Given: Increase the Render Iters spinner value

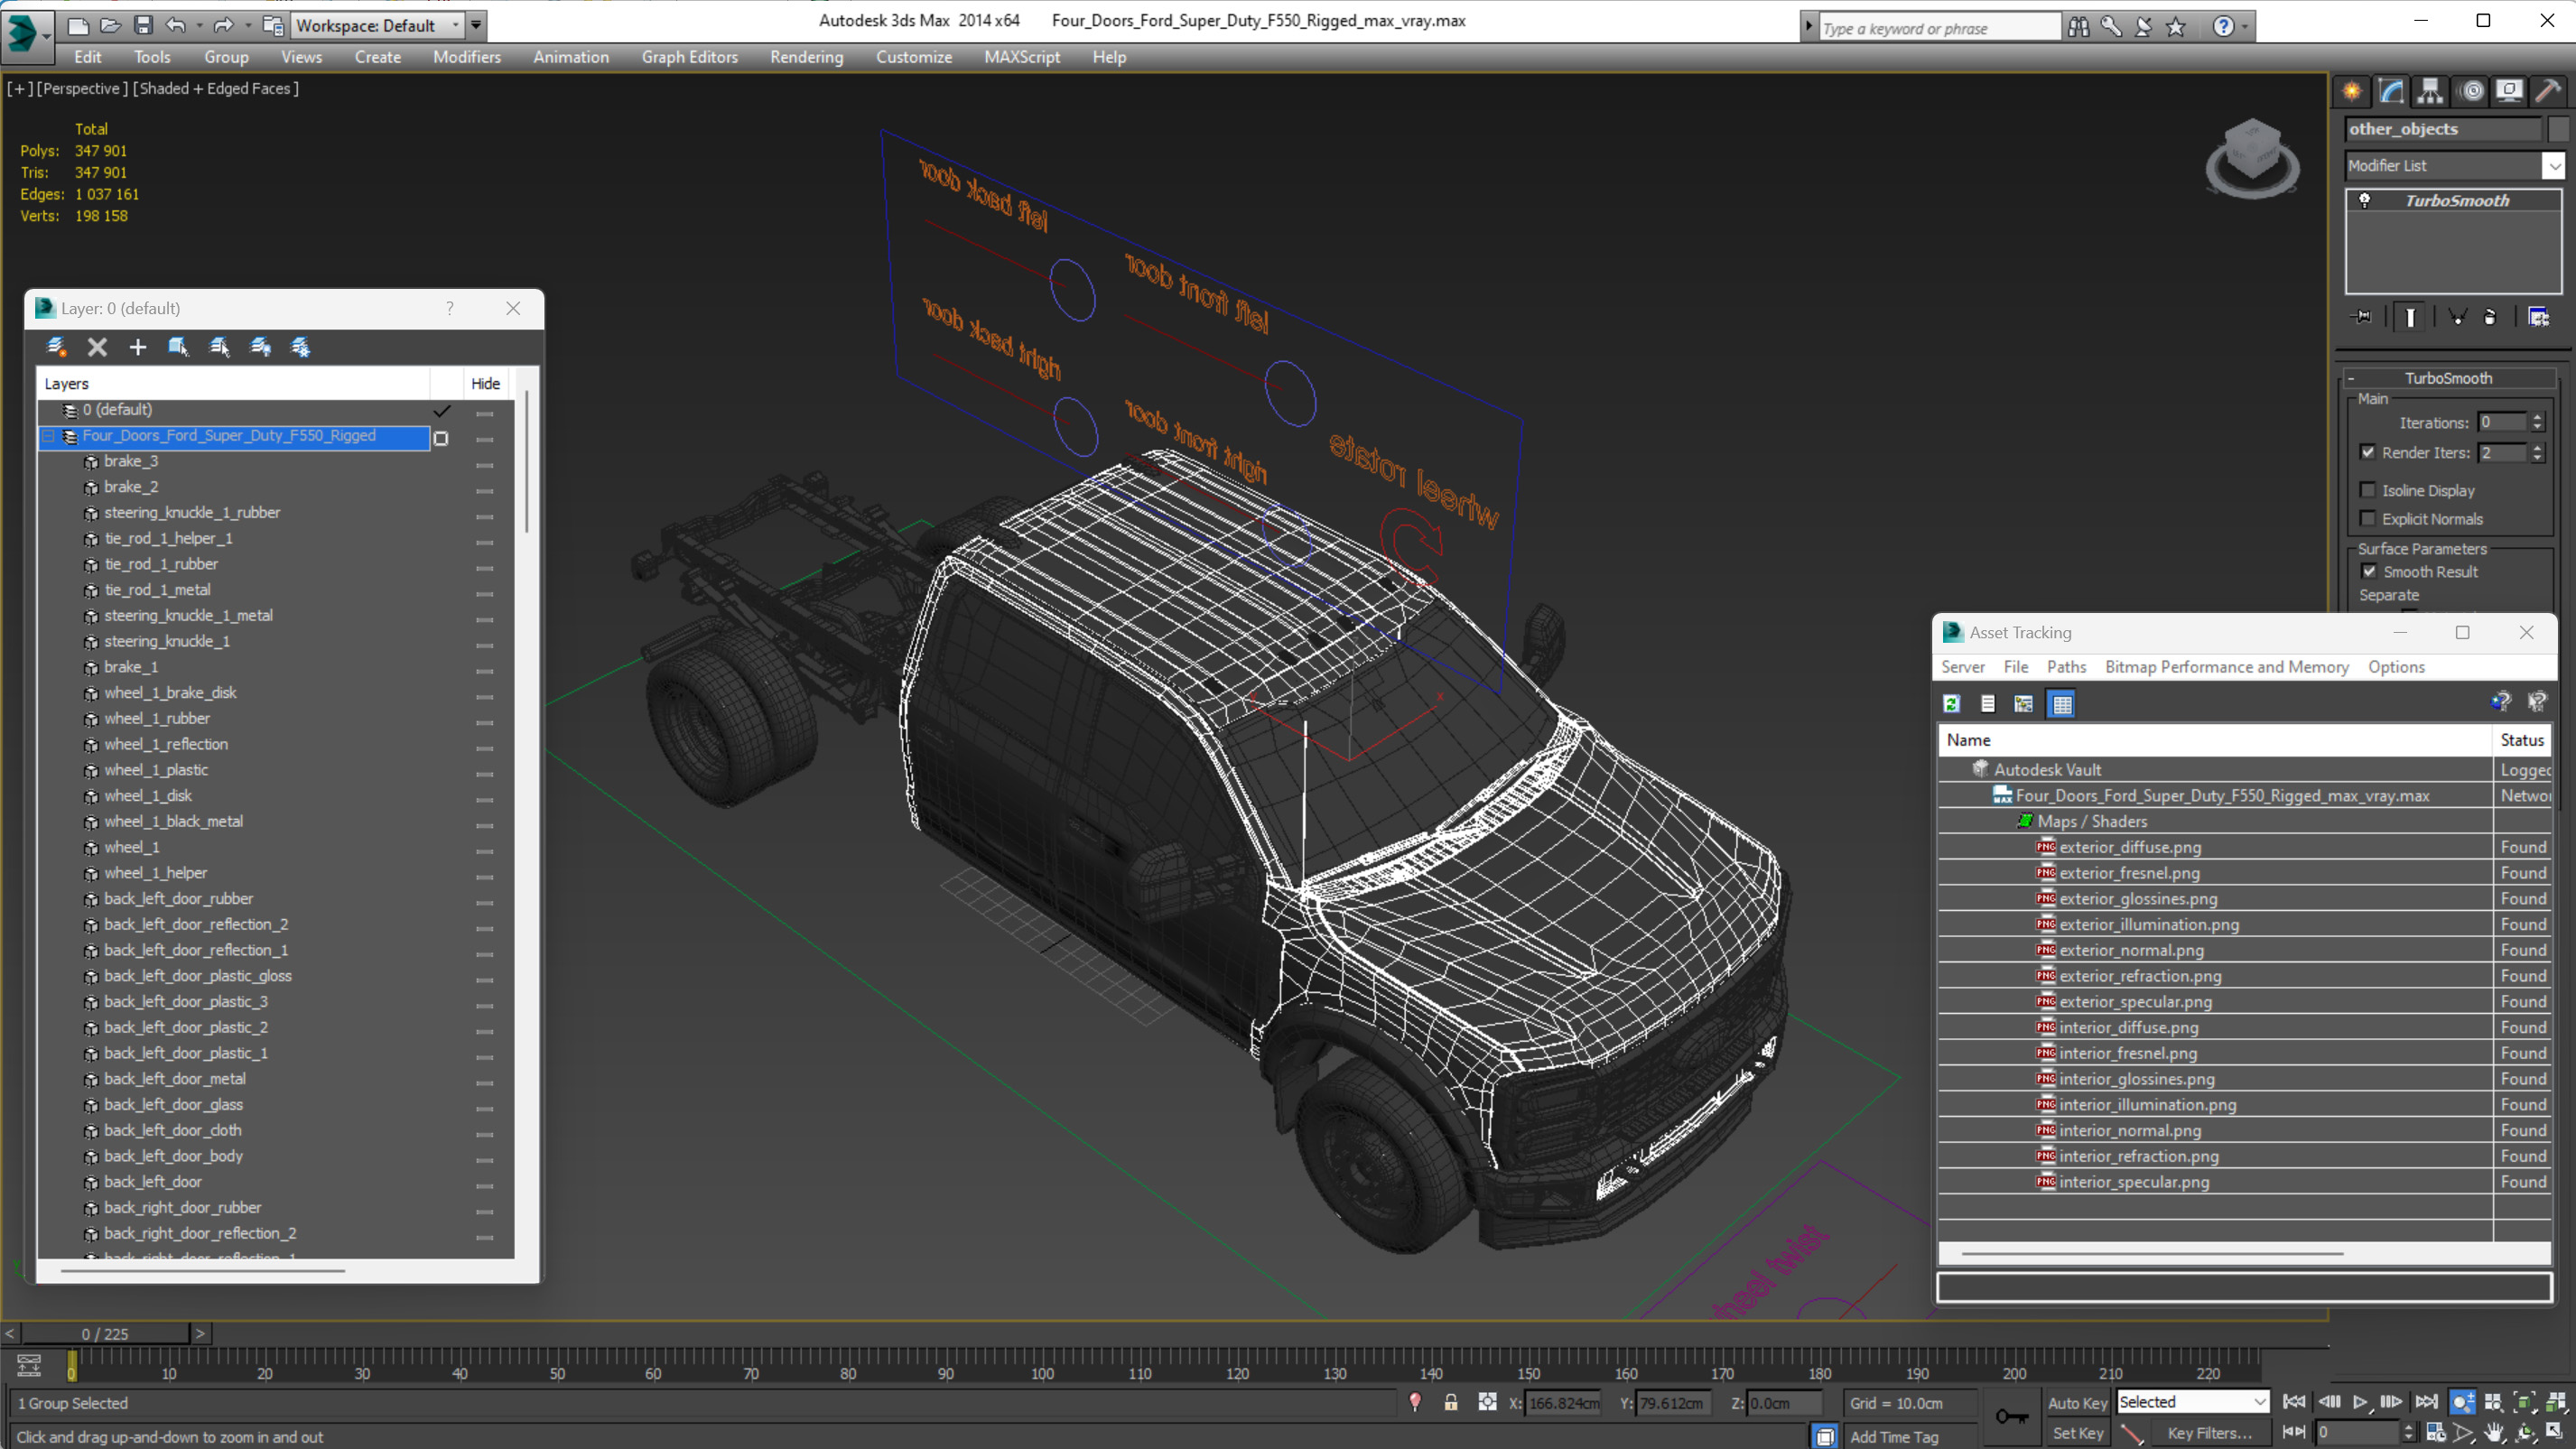Looking at the screenshot, I should (2537, 447).
